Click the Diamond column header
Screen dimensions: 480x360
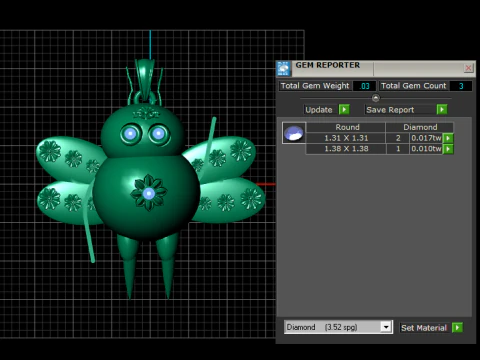click(x=420, y=127)
